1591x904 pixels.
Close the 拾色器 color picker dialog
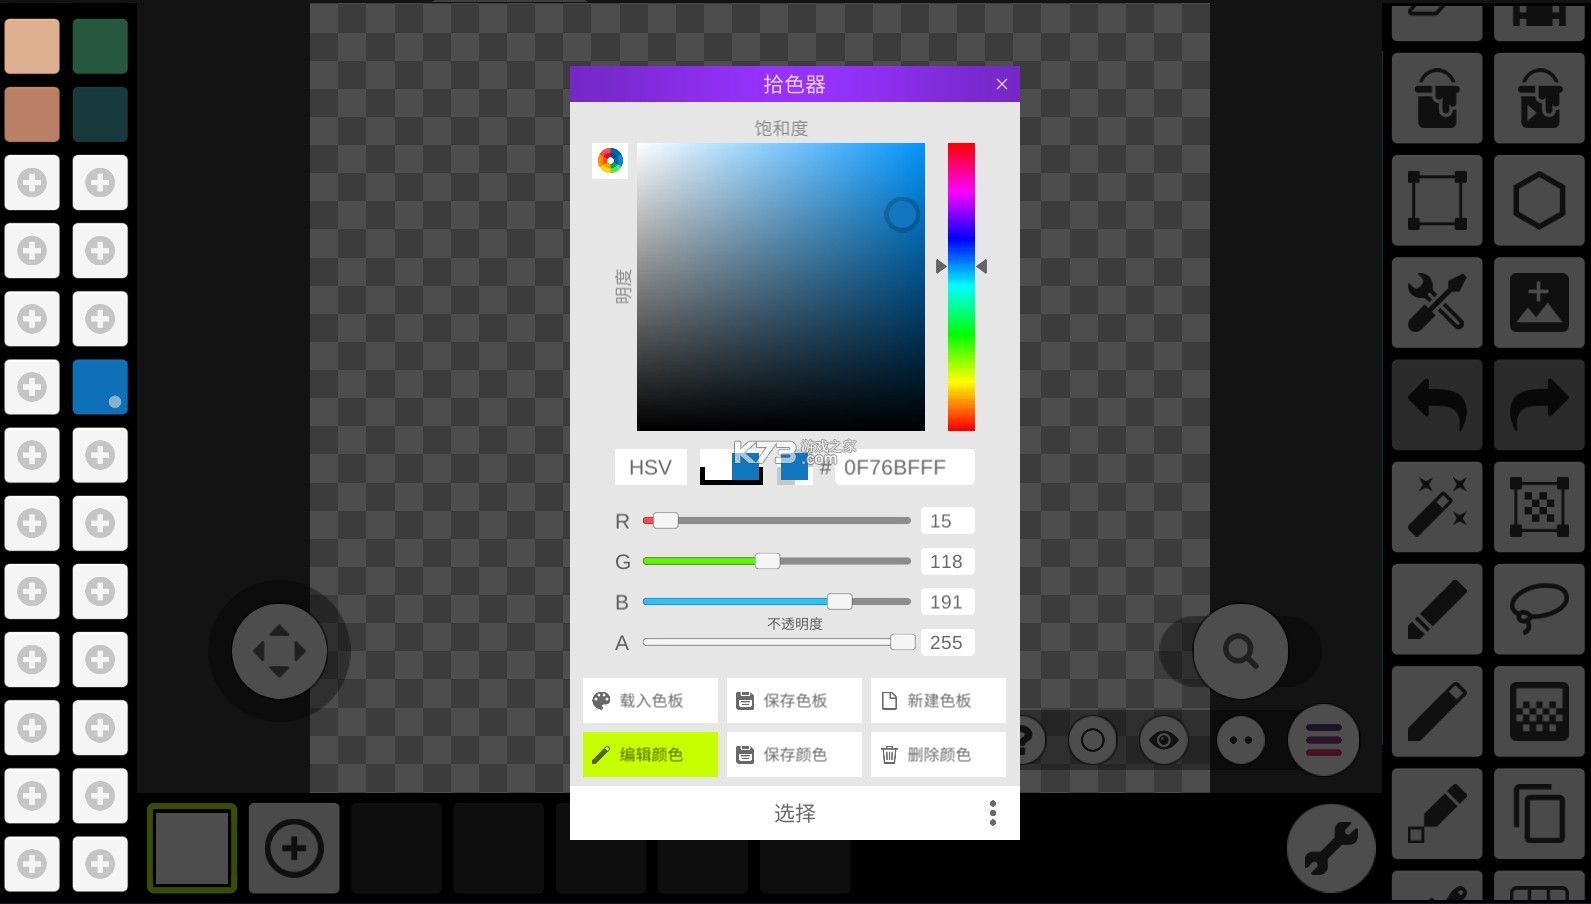(1002, 84)
